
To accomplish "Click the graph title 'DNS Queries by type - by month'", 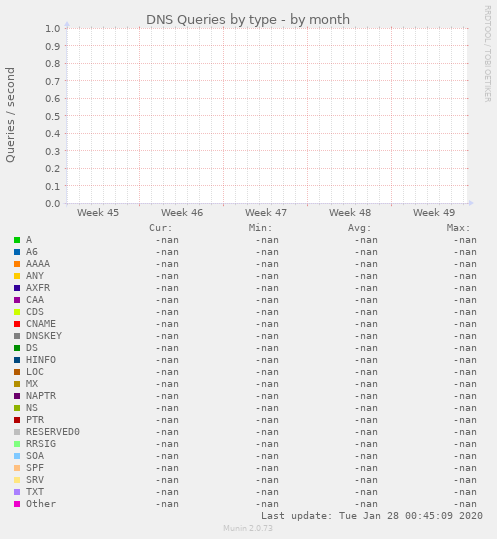I will 248,20.
